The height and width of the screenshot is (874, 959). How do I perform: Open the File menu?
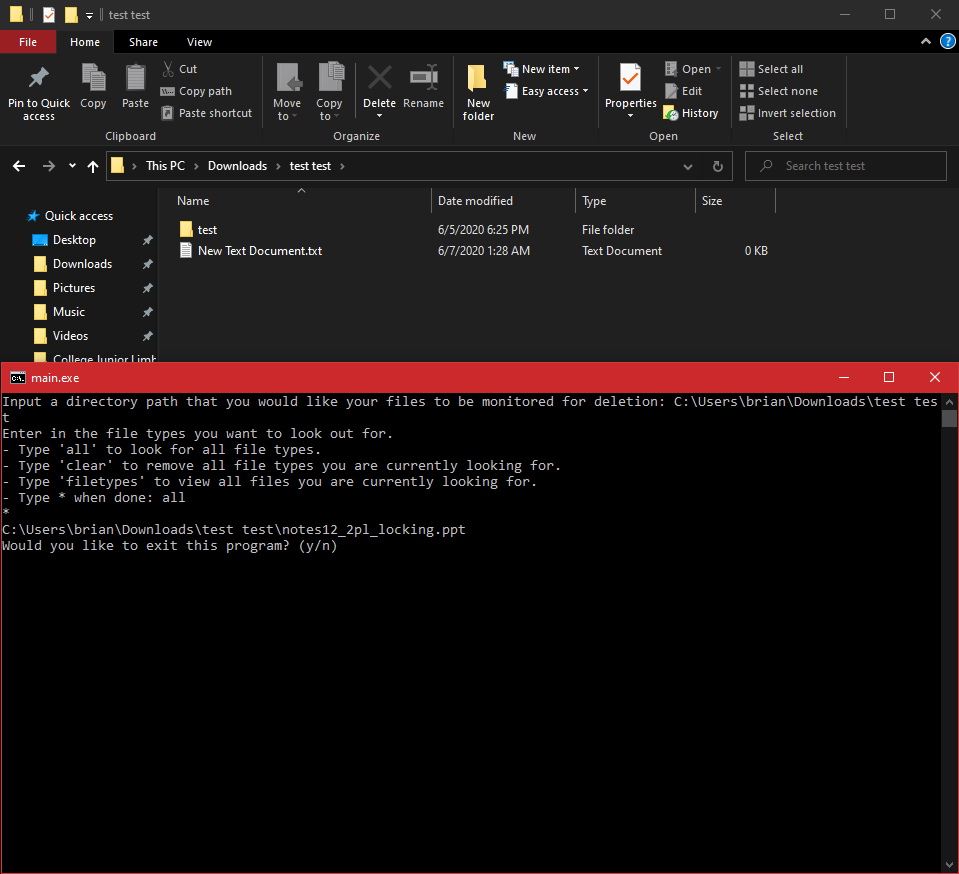(x=28, y=42)
